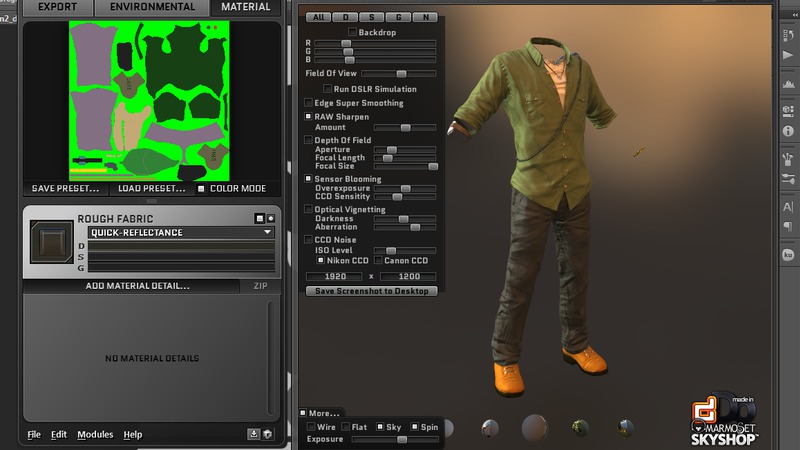Viewport: 800px width, 450px height.
Task: Enable Run DSLR Simulation checkbox
Action: [x=327, y=89]
